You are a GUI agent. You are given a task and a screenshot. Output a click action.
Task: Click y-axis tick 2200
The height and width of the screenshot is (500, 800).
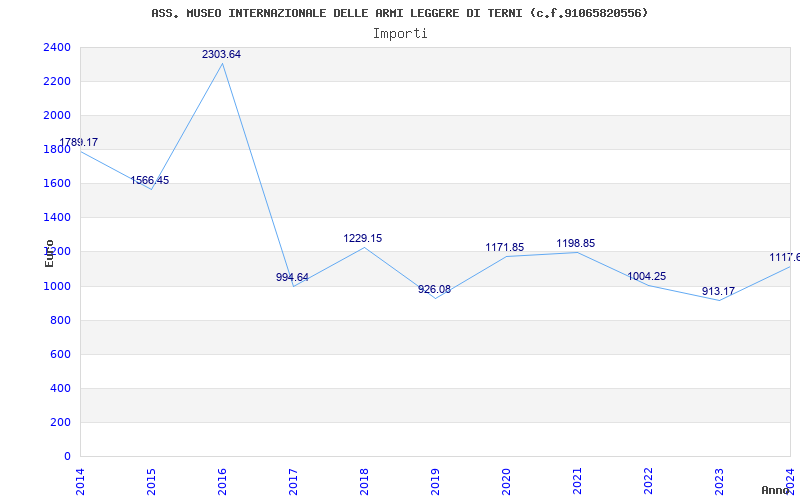point(57,81)
